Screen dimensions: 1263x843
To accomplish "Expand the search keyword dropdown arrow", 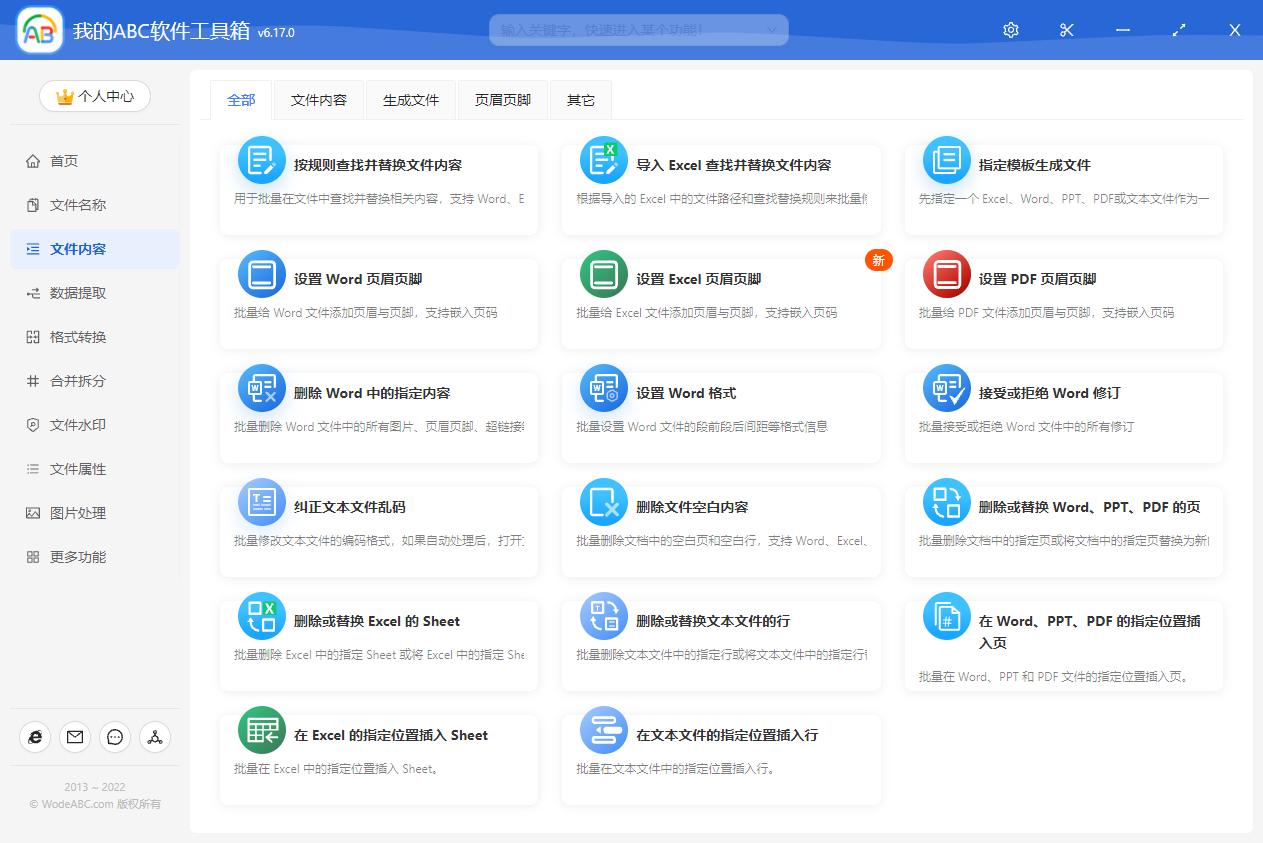I will [771, 30].
